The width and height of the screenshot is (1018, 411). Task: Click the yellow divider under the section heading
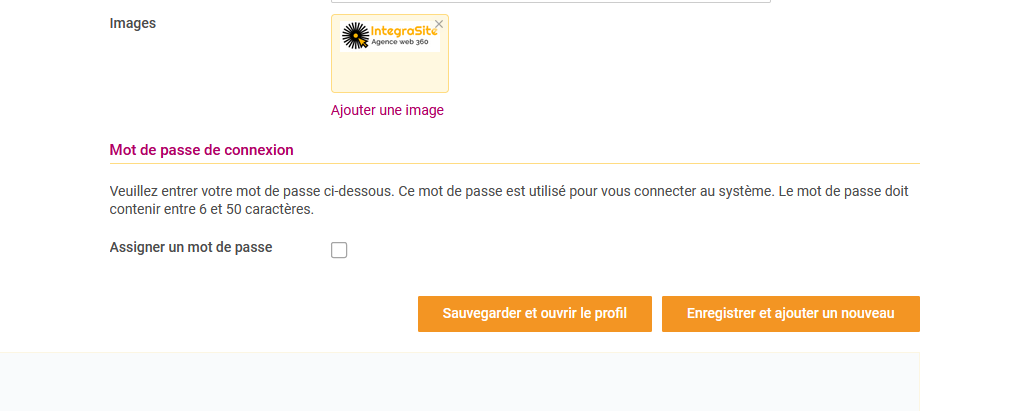pyautogui.click(x=515, y=164)
